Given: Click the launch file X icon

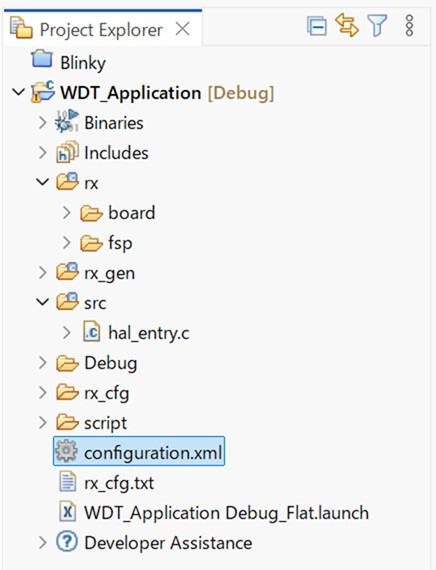Looking at the screenshot, I should coord(67,512).
